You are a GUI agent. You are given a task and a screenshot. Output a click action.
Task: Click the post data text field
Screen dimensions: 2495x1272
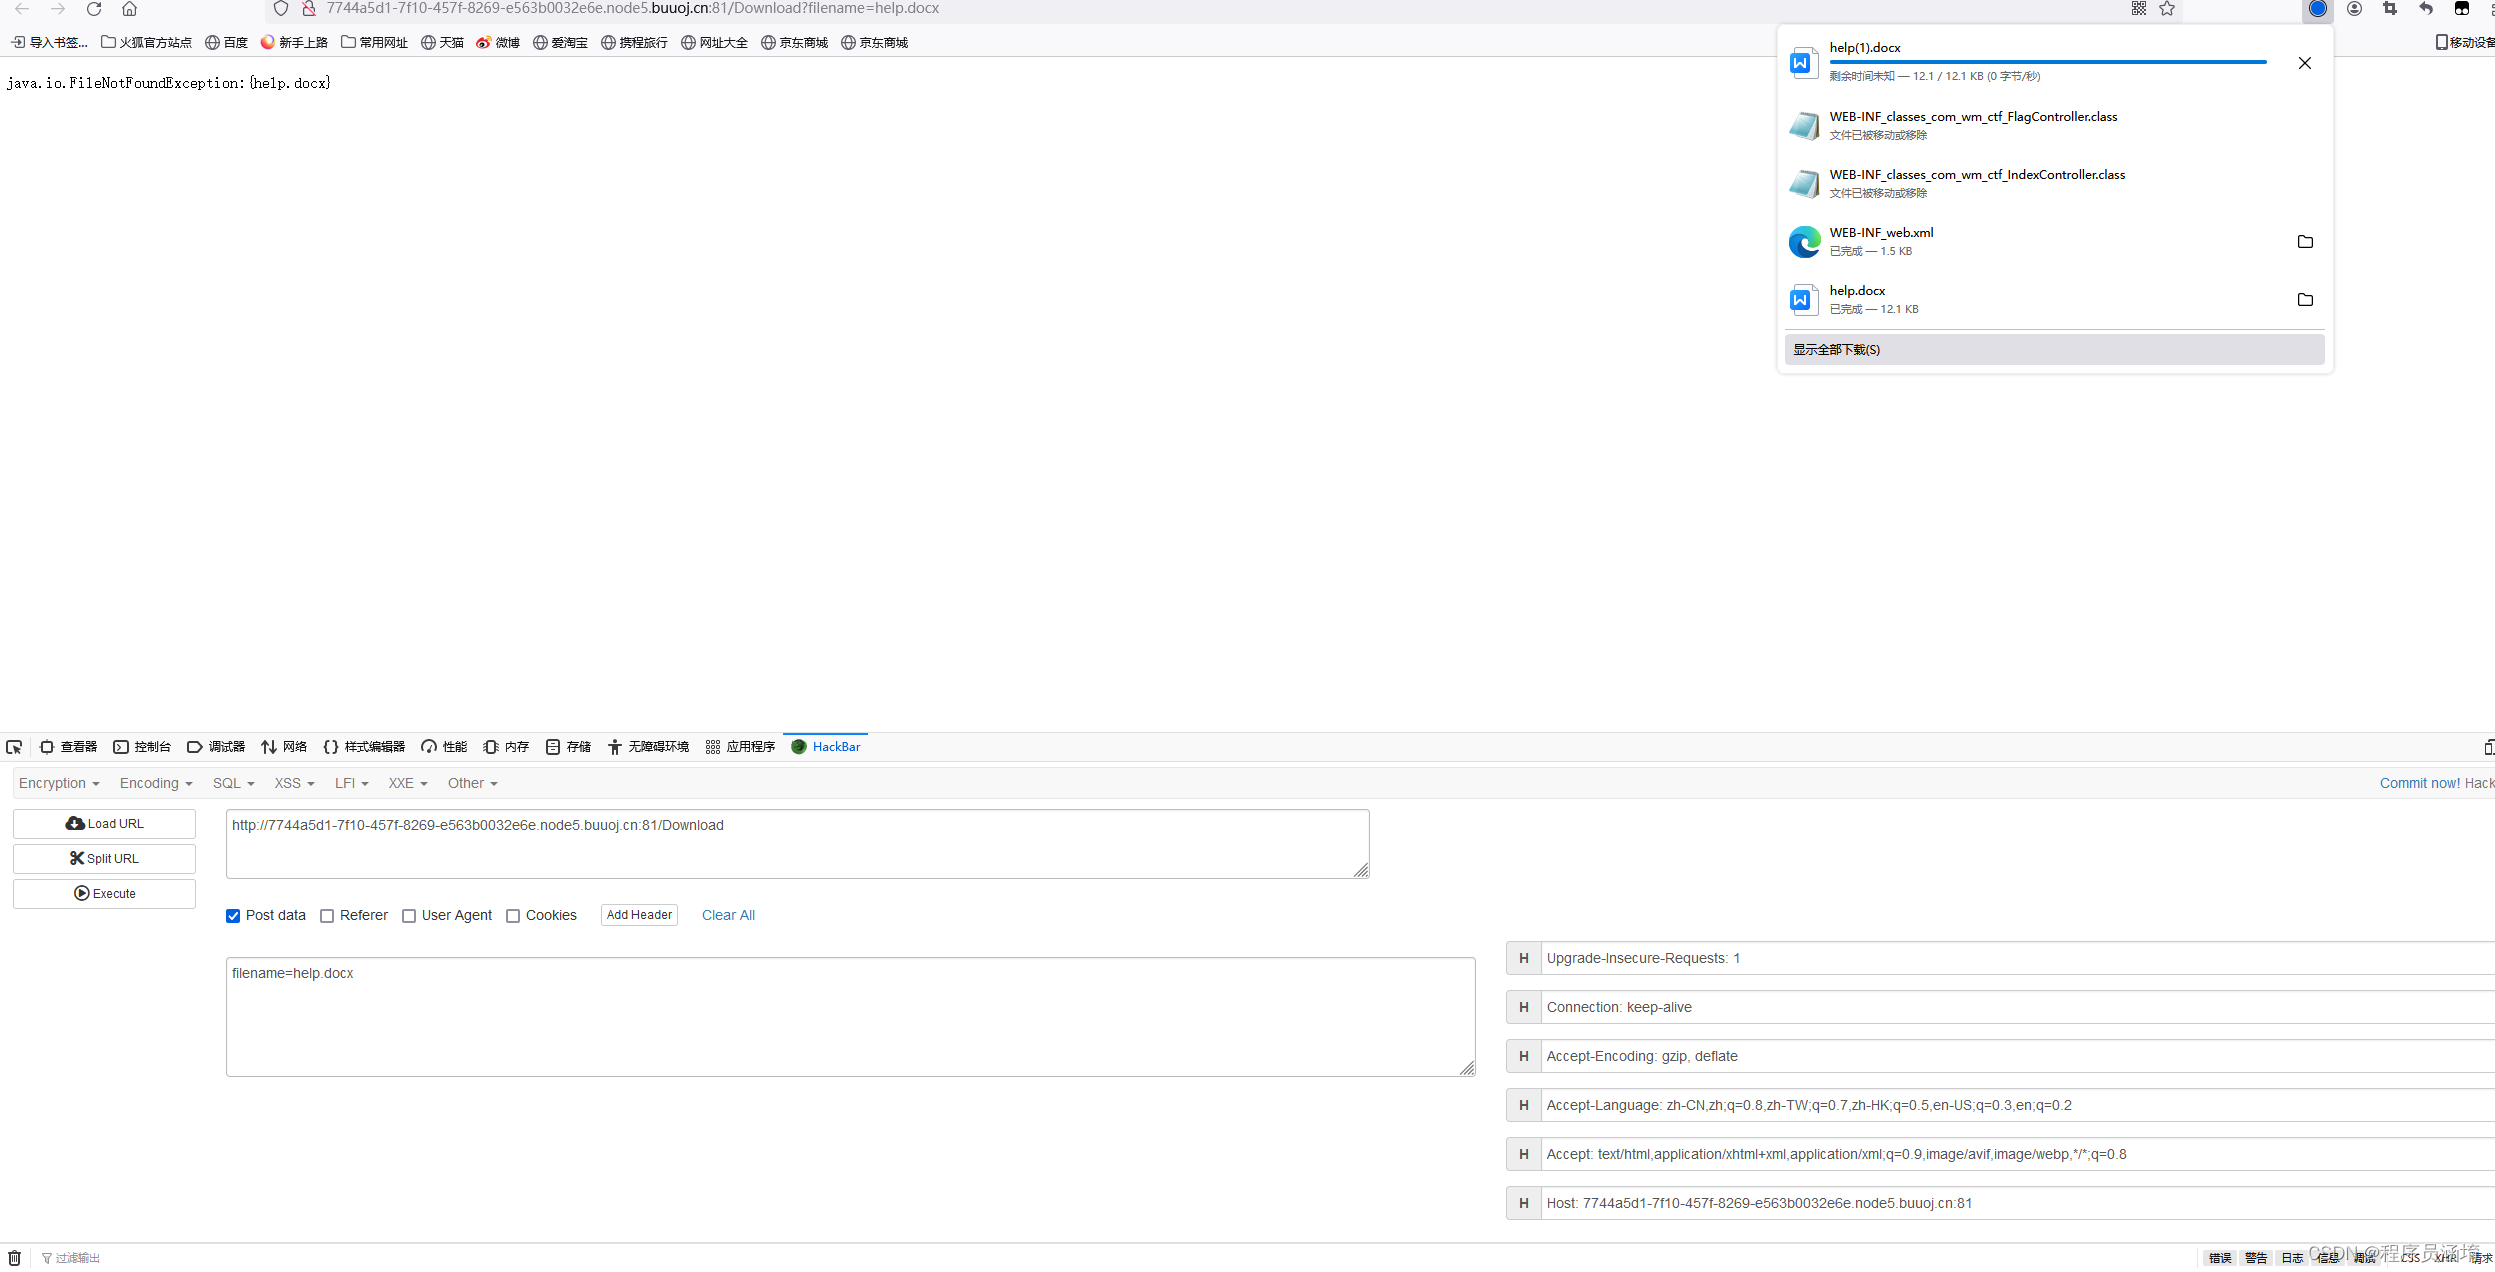pos(850,1017)
